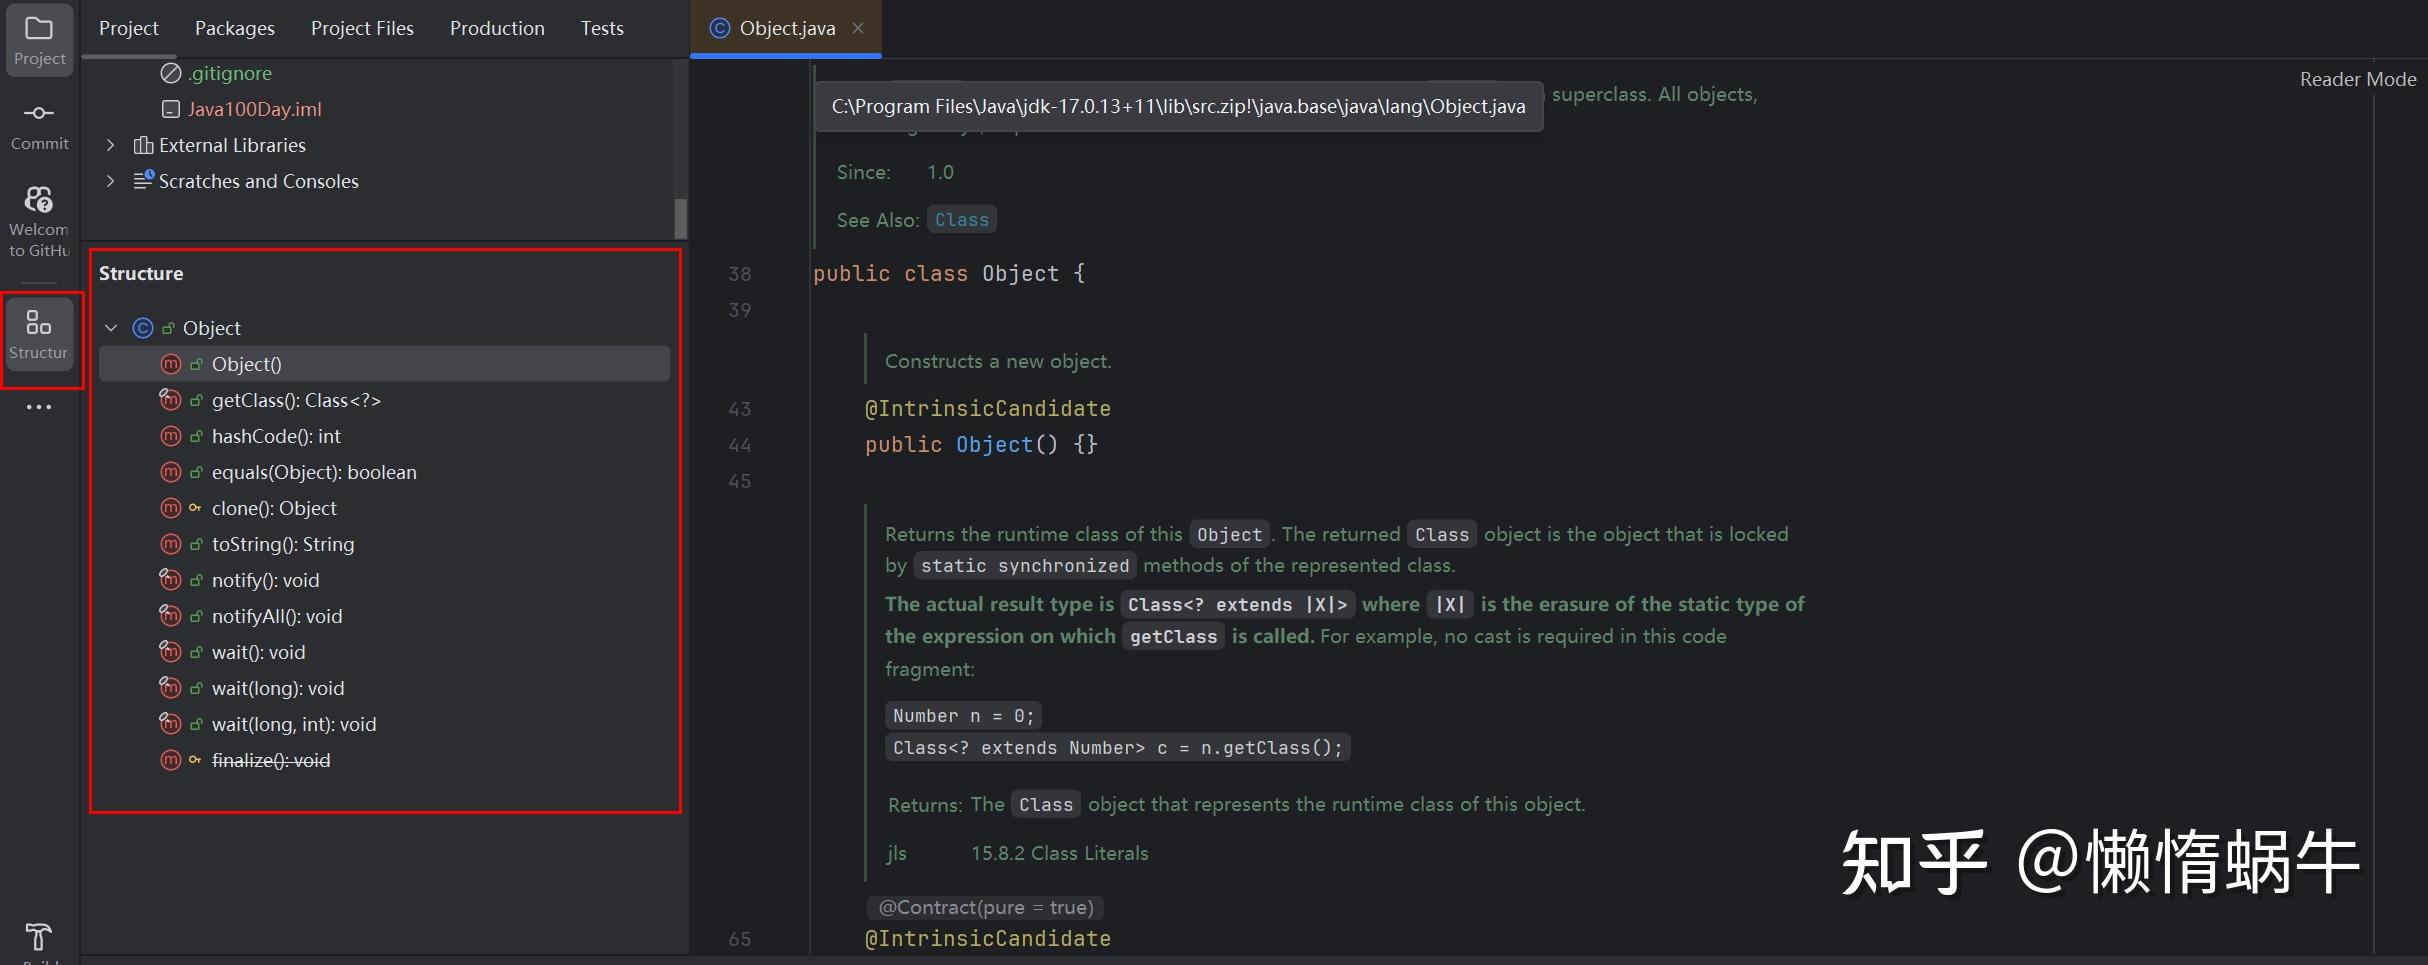Screen dimensions: 2428x965
Task: Open the Build hammer tool window
Action: point(38,938)
